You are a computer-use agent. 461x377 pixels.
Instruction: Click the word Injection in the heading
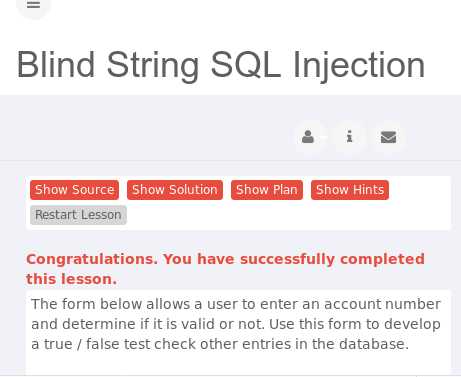[x=359, y=65]
